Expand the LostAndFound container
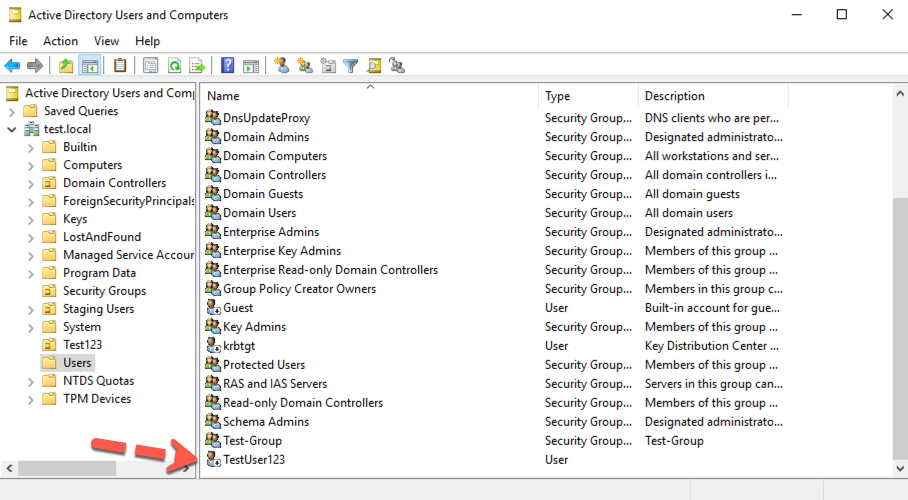The width and height of the screenshot is (908, 500). coord(31,237)
